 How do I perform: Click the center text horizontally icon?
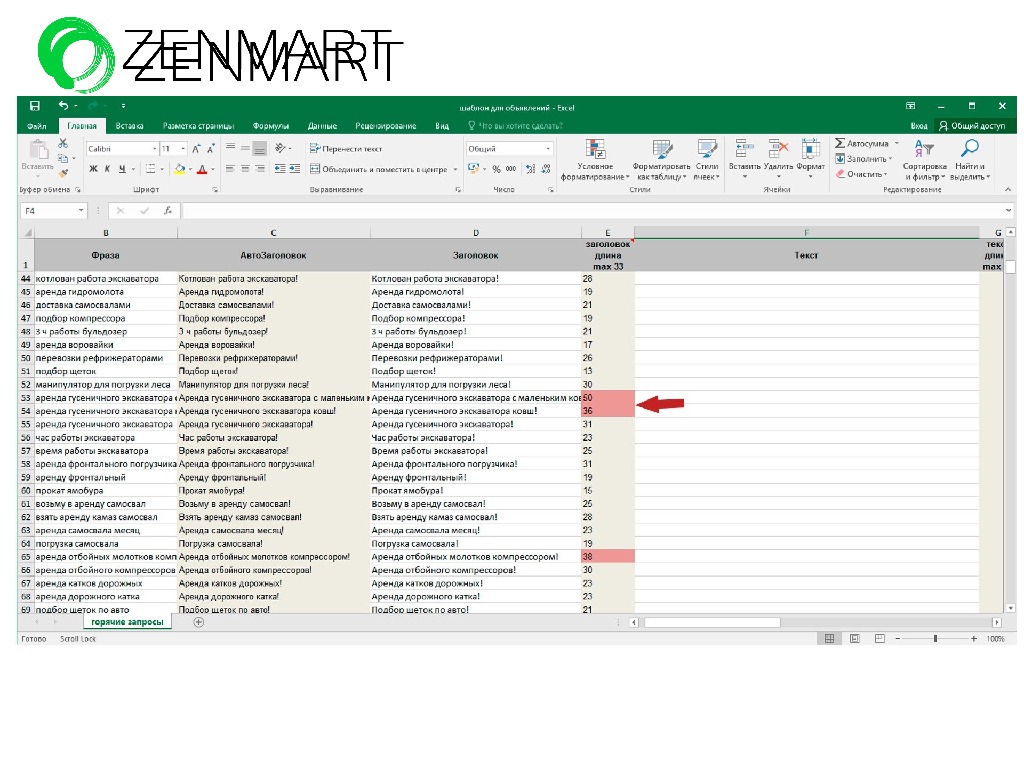click(246, 169)
